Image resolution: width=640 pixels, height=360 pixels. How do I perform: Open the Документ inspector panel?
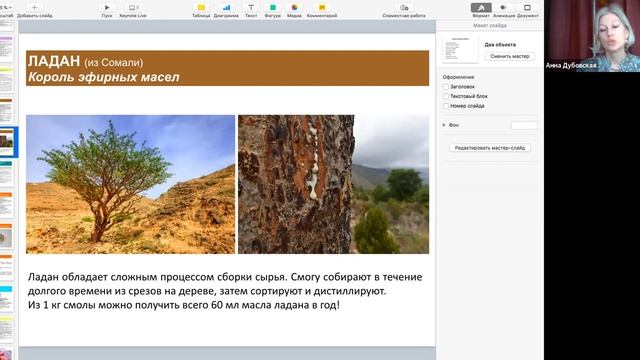(x=527, y=8)
